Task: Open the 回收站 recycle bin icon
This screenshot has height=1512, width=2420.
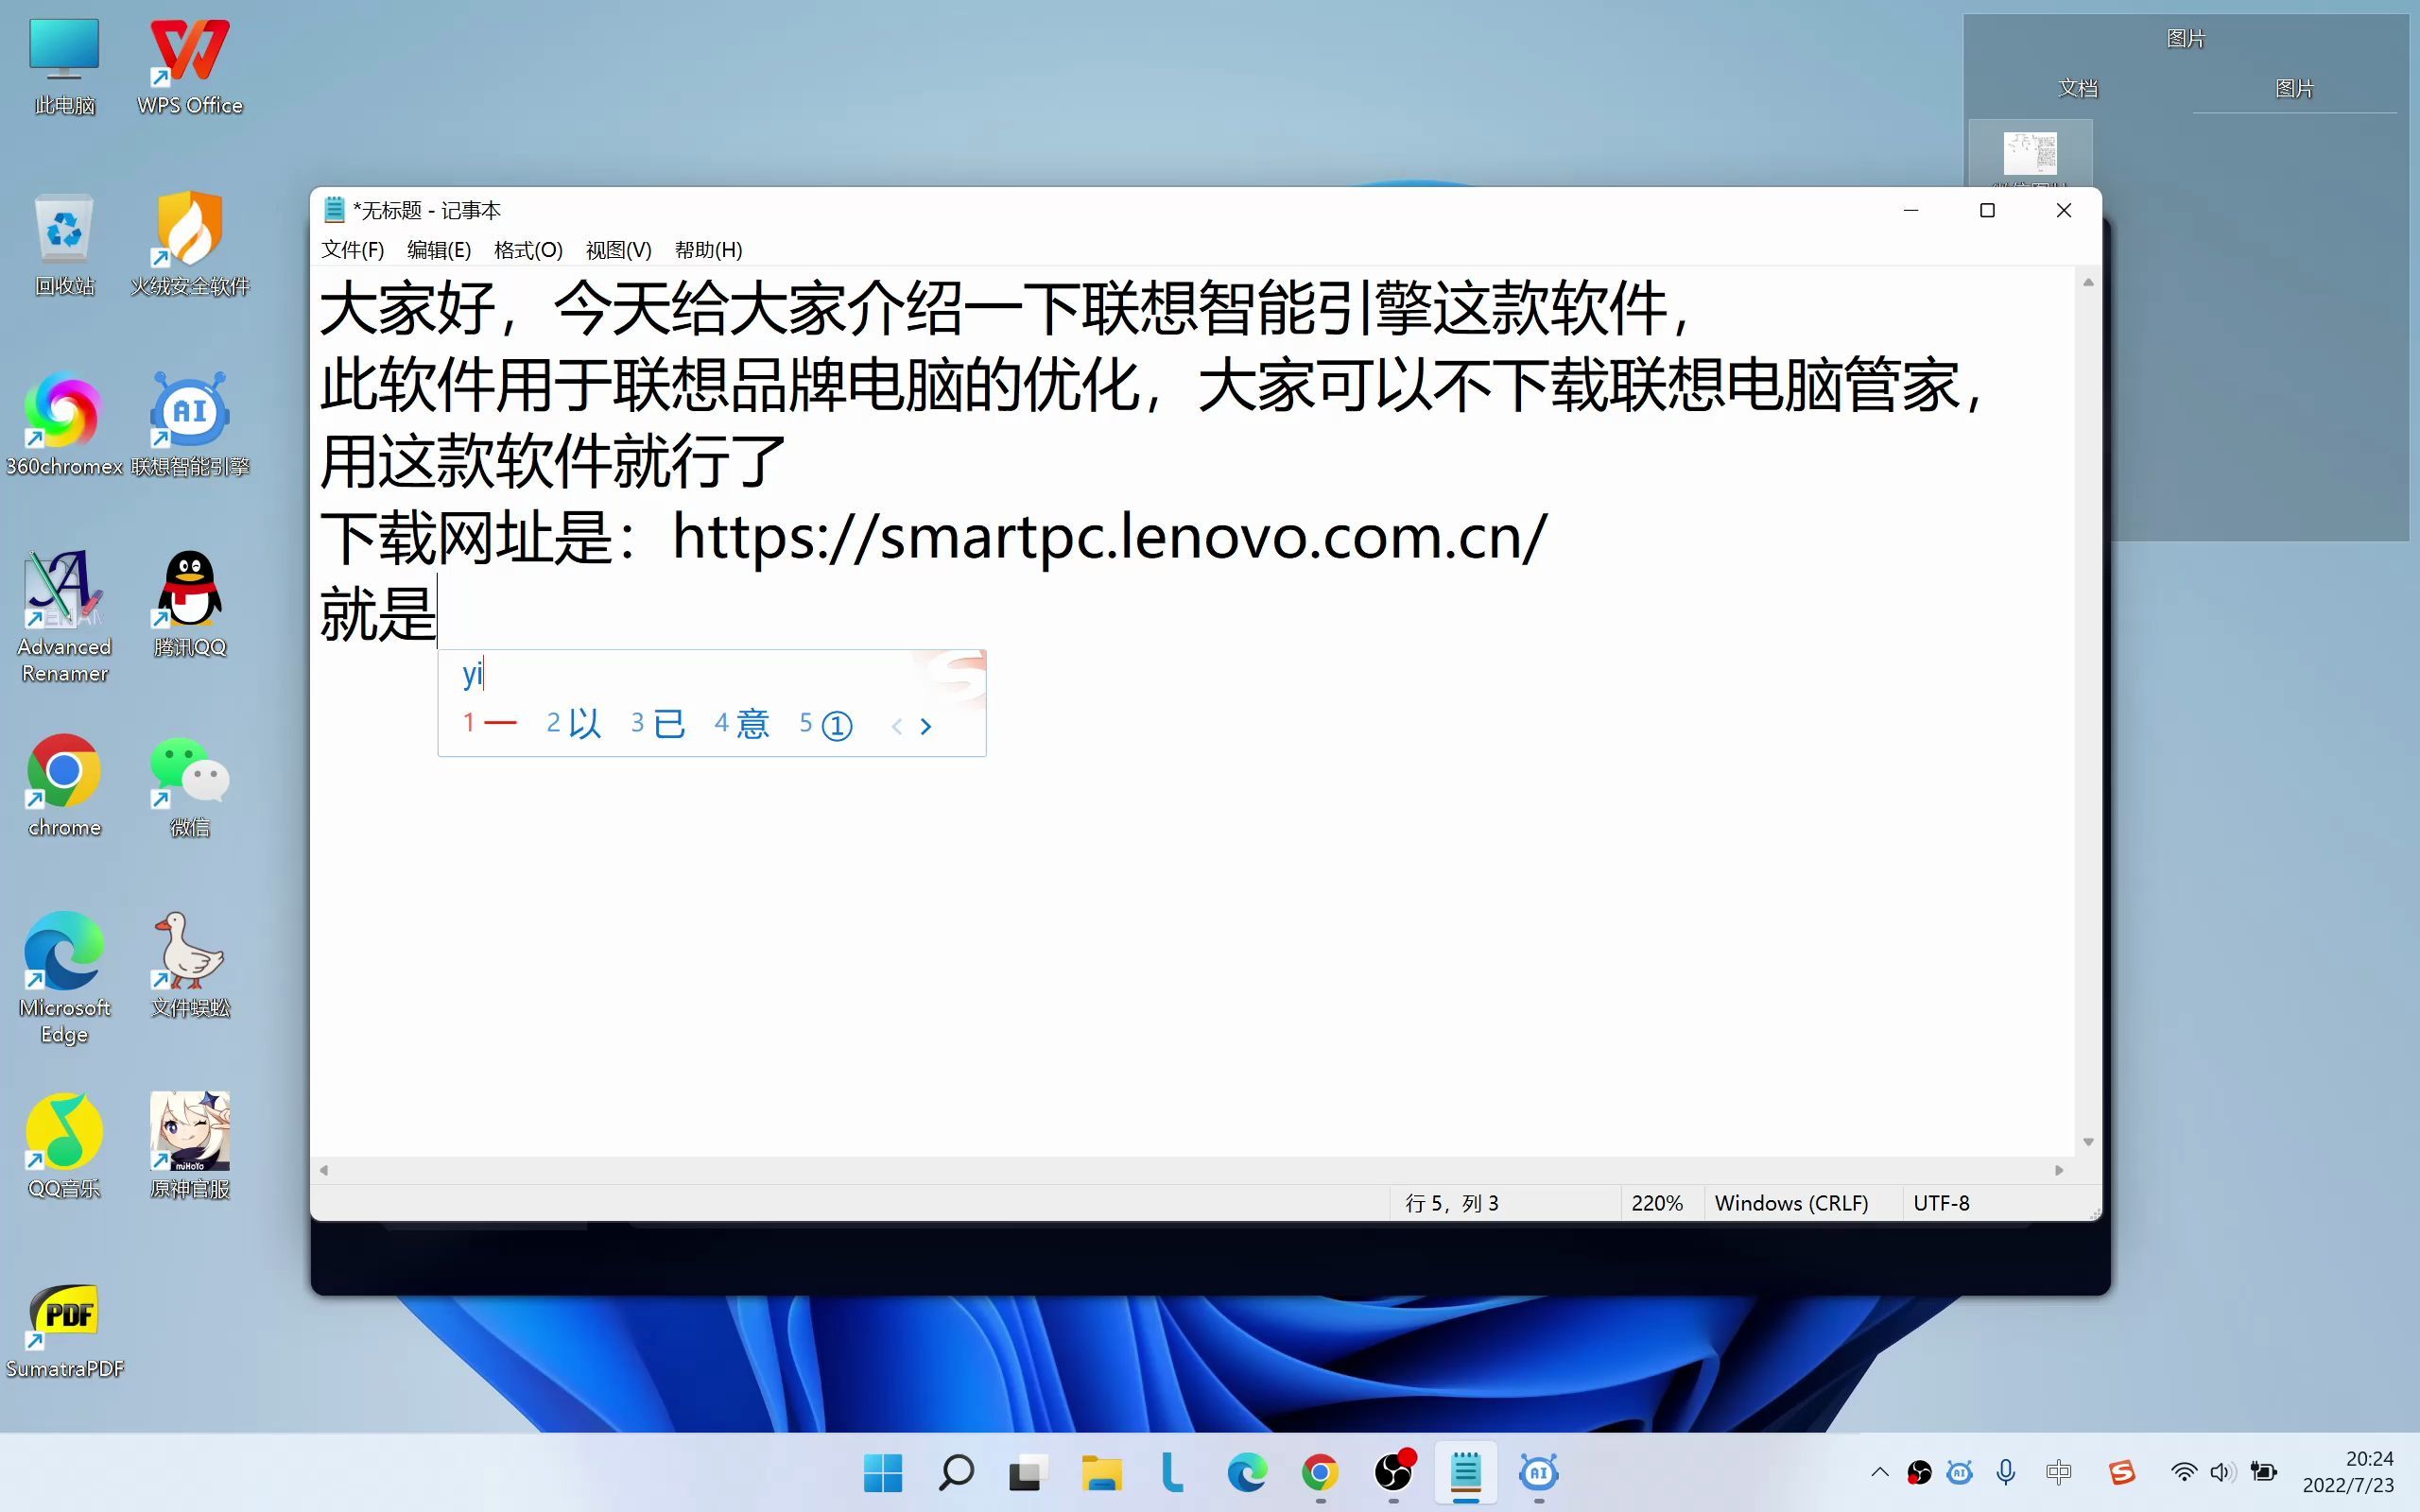Action: click(x=64, y=246)
